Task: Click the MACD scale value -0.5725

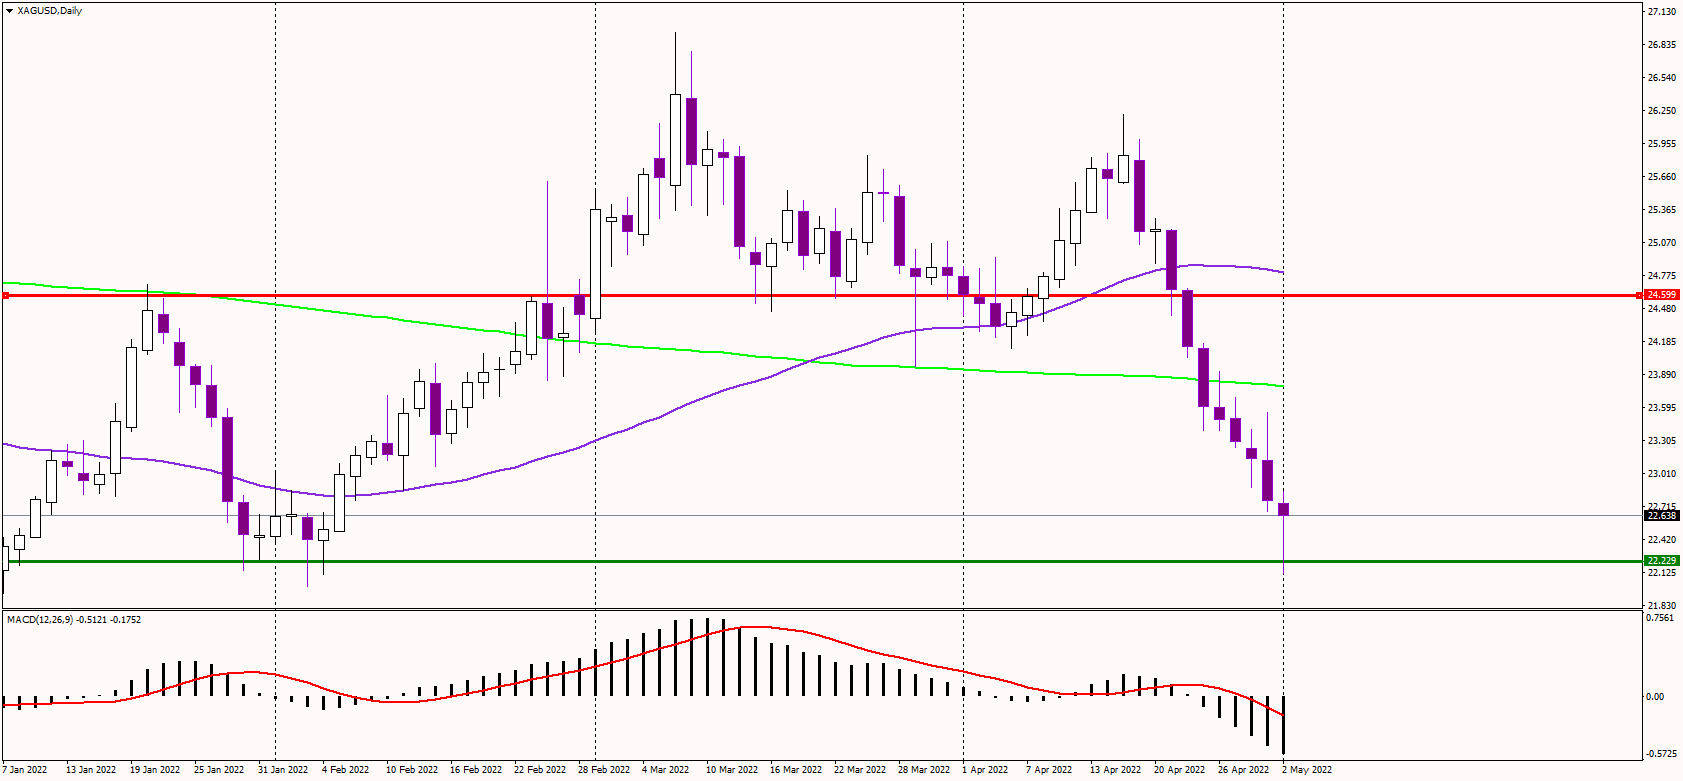Action: pyautogui.click(x=1662, y=754)
